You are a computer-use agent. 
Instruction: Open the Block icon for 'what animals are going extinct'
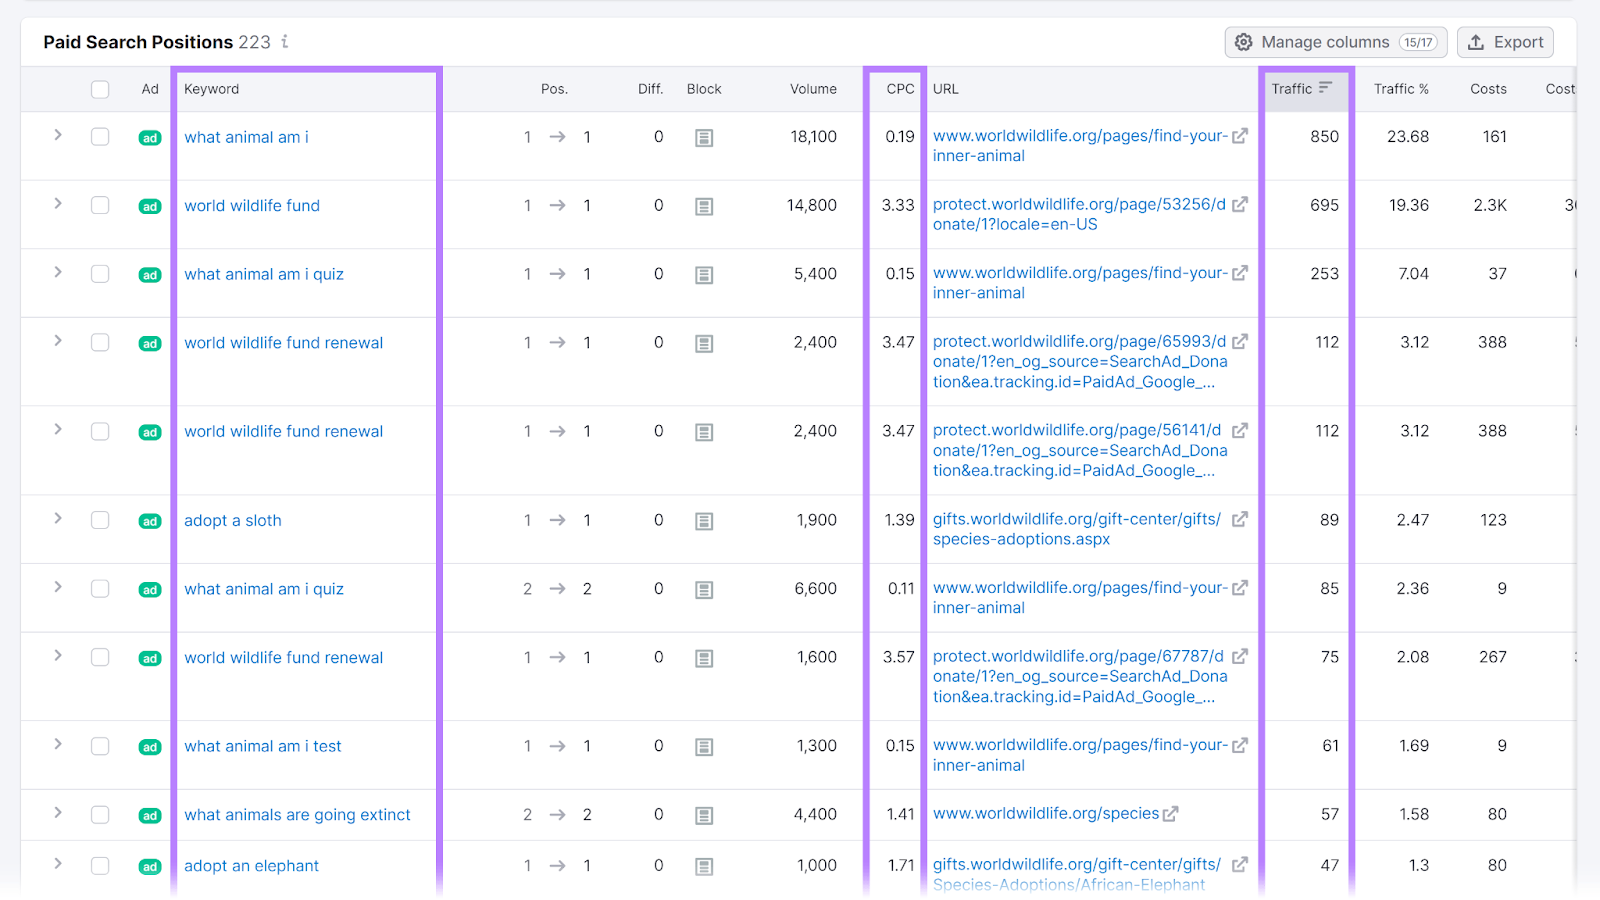coord(704,814)
